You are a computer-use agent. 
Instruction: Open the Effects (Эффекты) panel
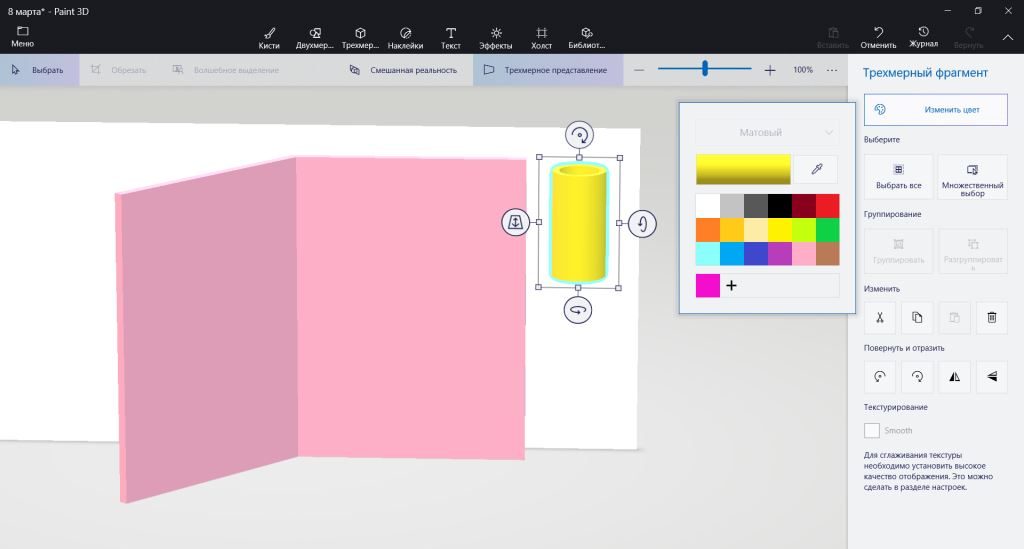click(496, 38)
